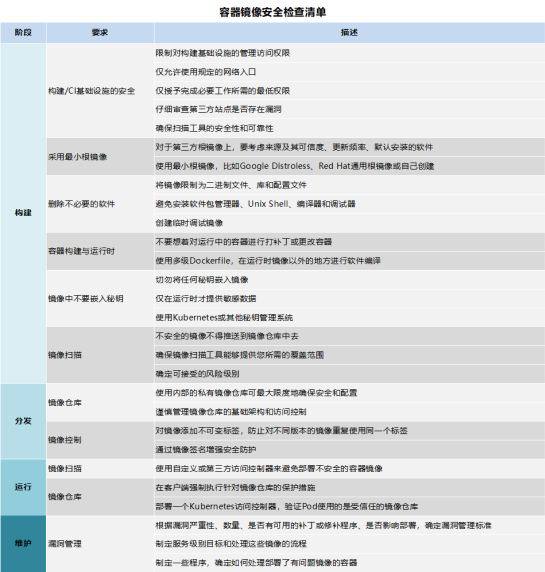Click the 要求 column header
The width and height of the screenshot is (545, 572).
[100, 33]
